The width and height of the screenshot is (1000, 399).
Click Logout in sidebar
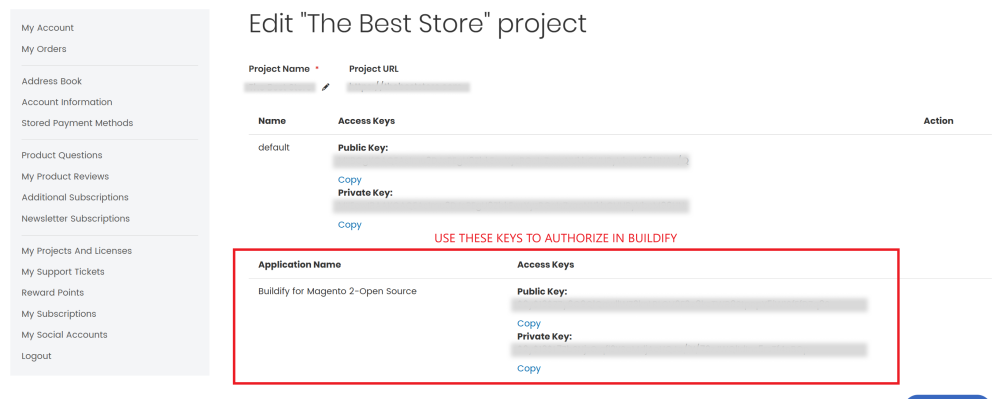(x=36, y=356)
